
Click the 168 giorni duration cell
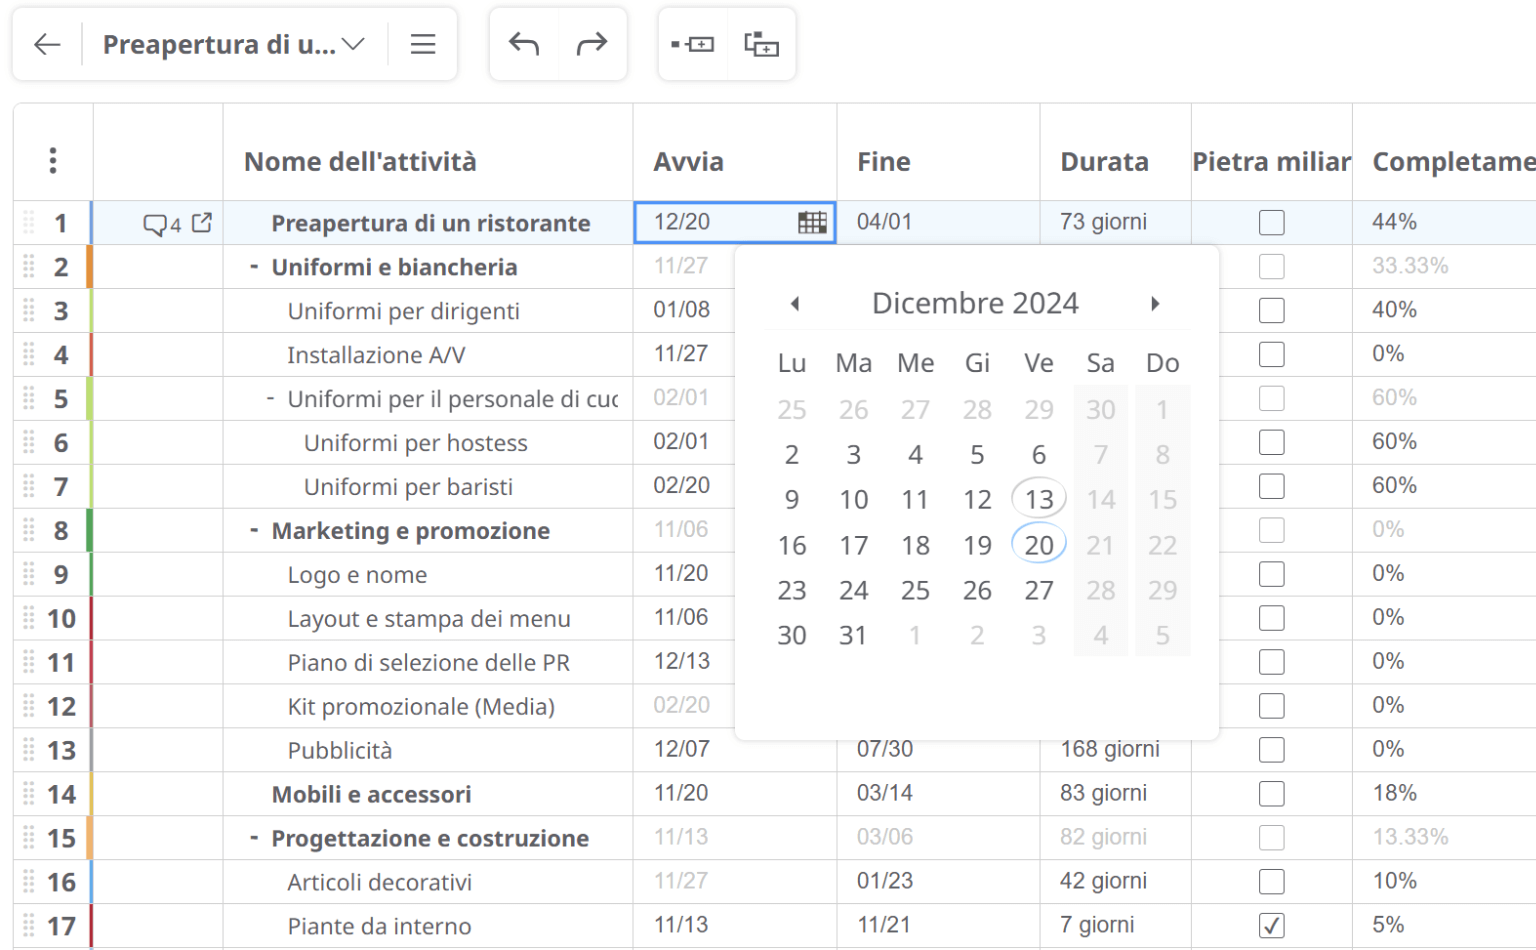click(1115, 750)
